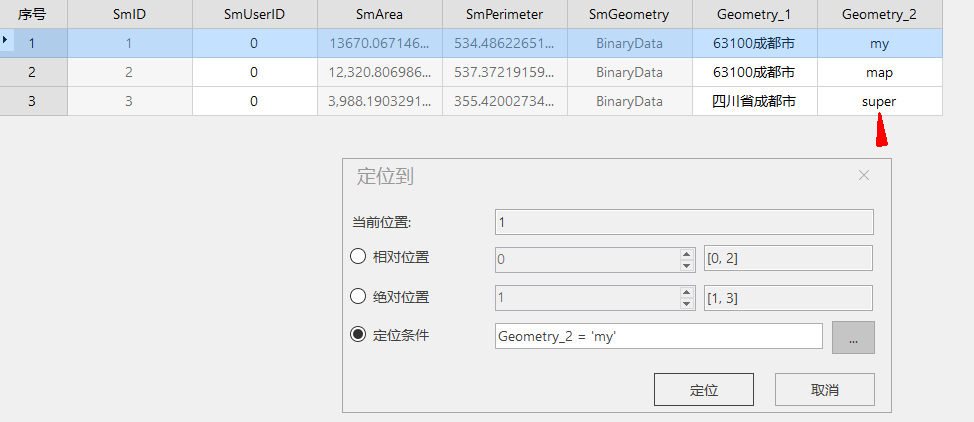Click the SmGeometry column header

pos(629,14)
